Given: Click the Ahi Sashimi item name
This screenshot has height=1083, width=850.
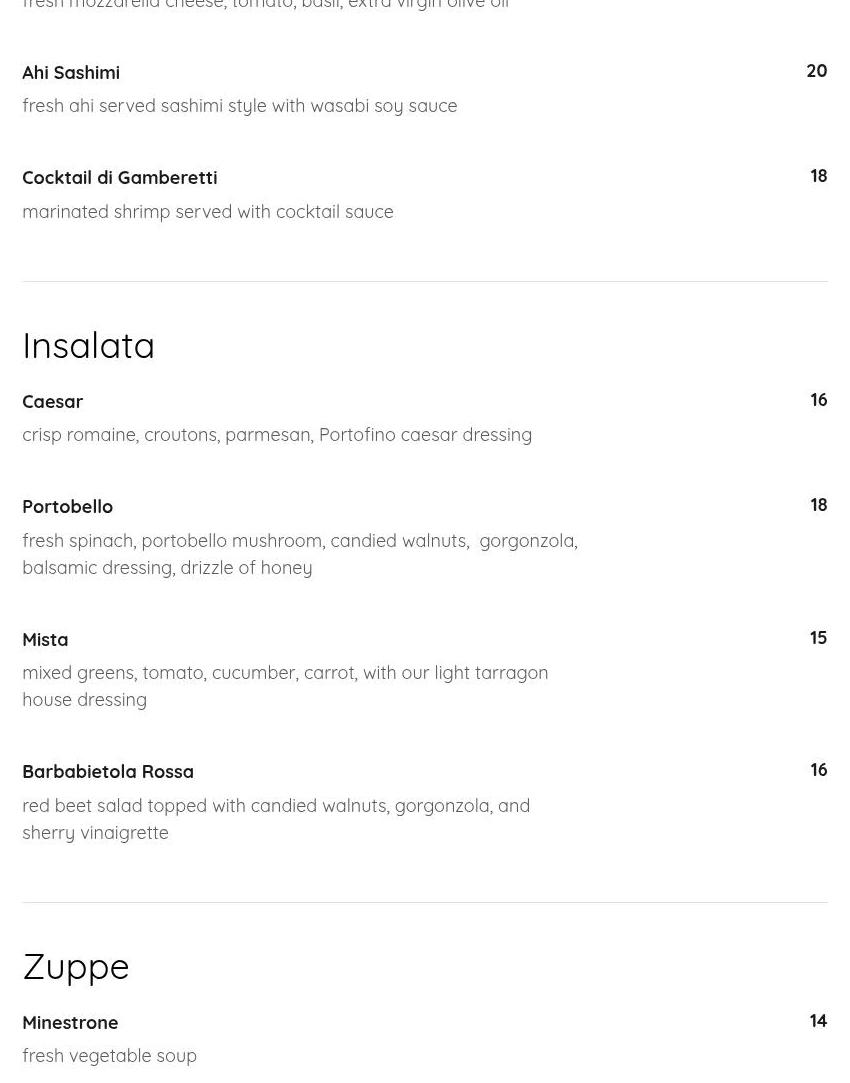Looking at the screenshot, I should coord(71,73).
